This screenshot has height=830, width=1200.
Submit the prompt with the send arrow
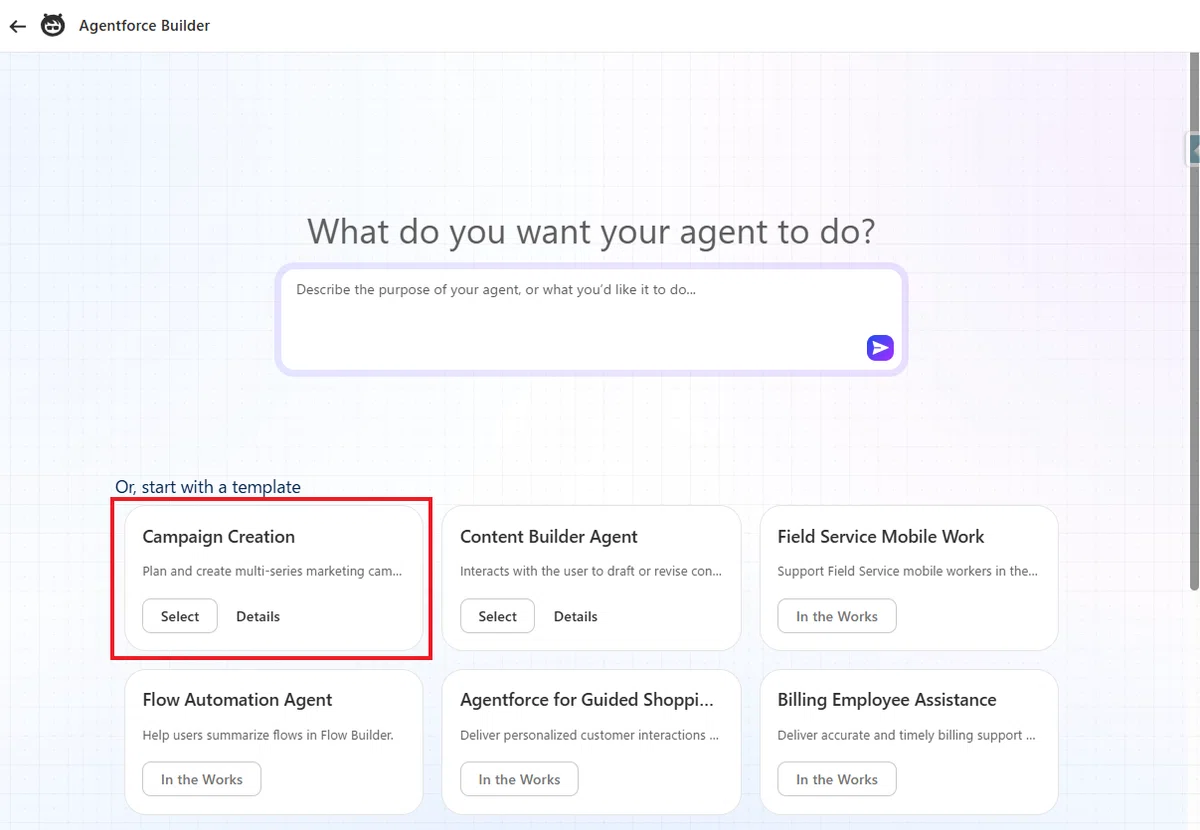[880, 347]
